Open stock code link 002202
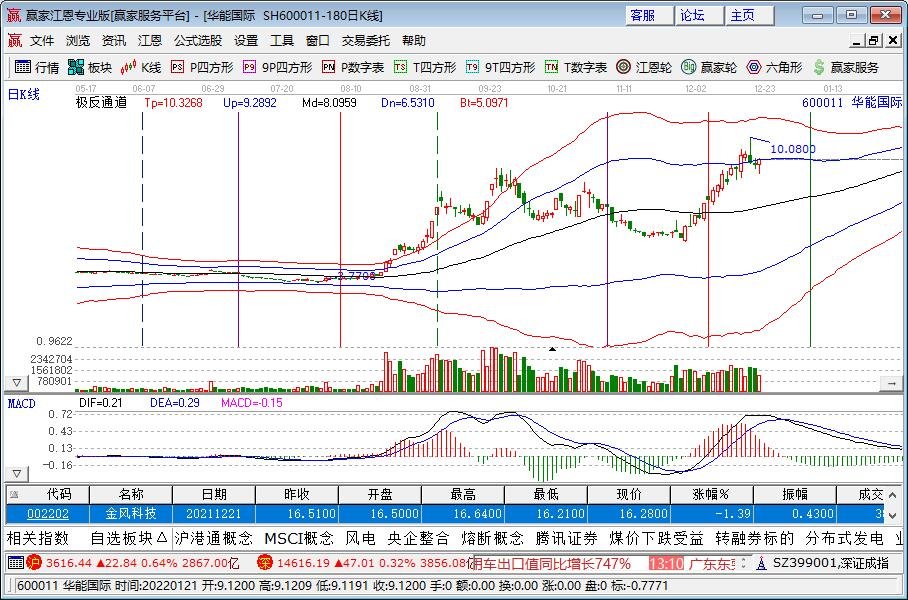Viewport: 908px width, 600px height. click(x=48, y=514)
